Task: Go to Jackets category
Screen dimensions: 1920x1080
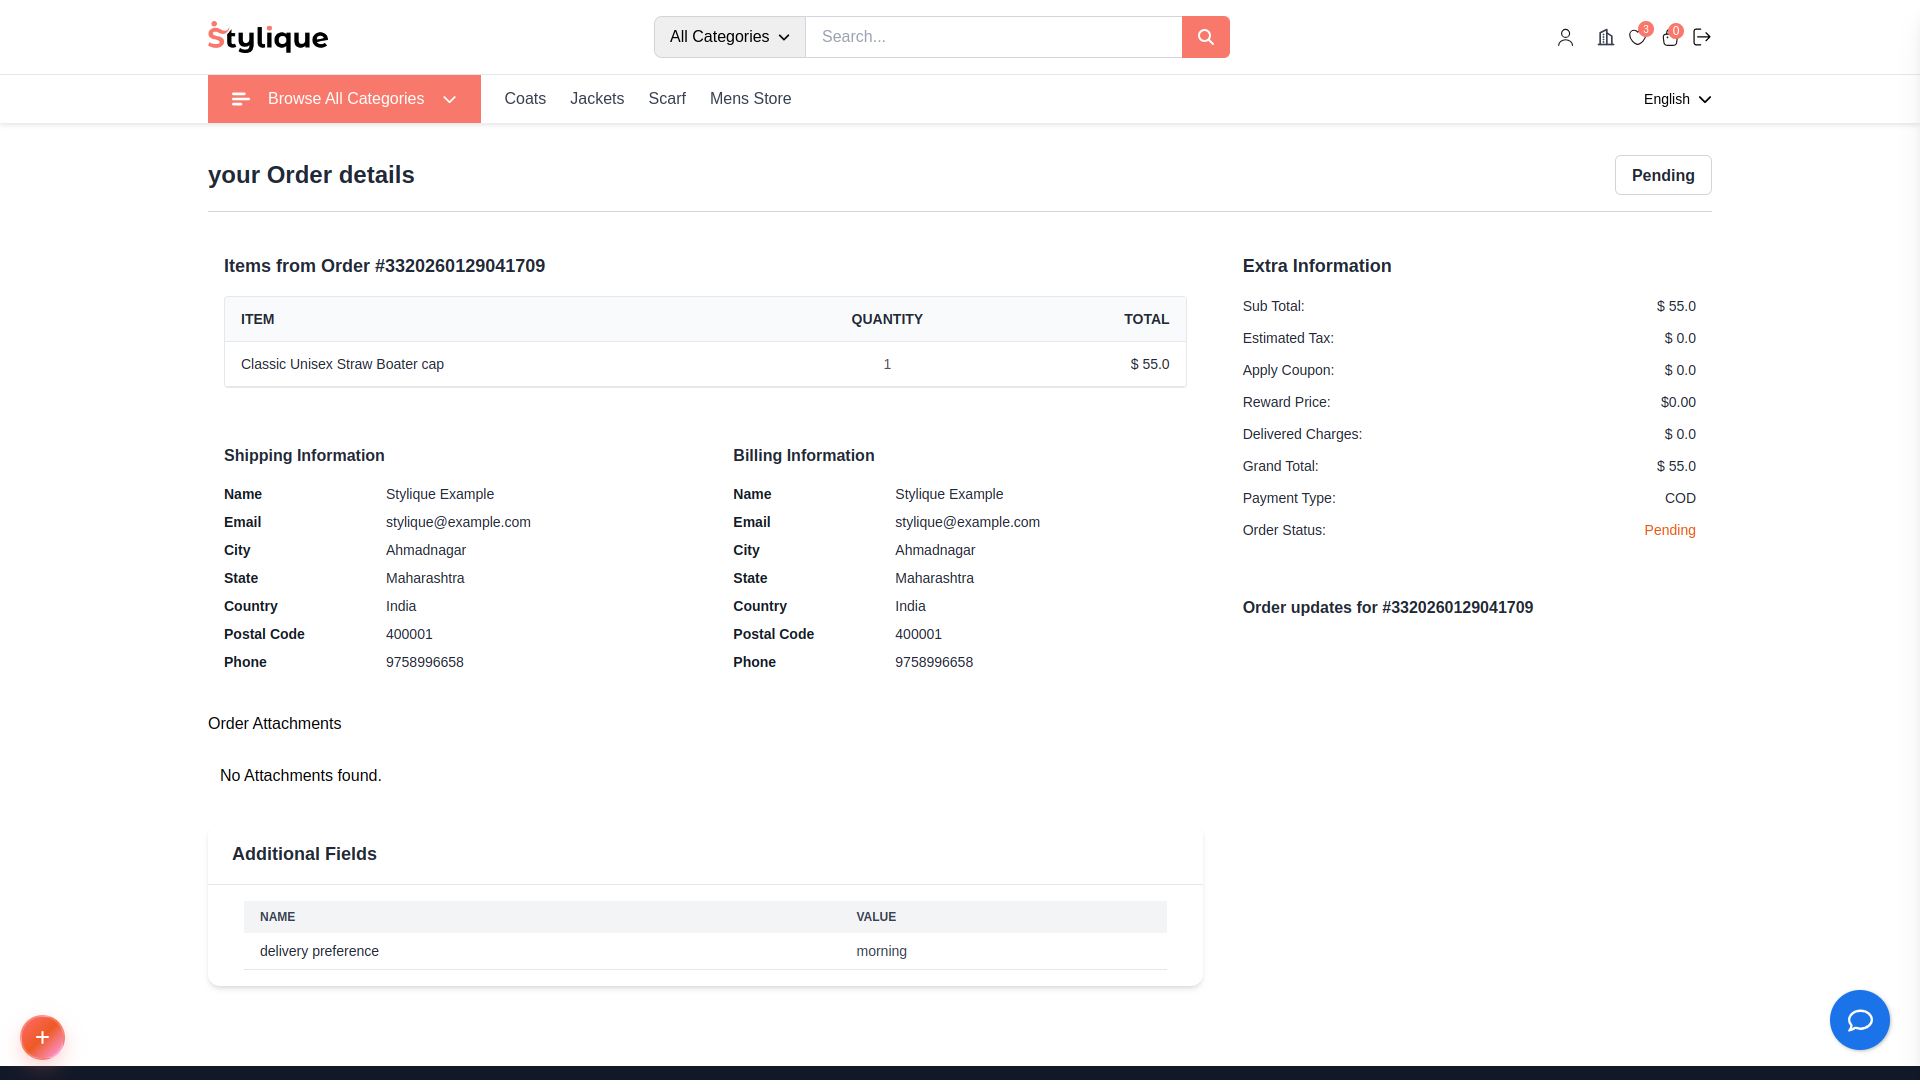Action: click(x=597, y=99)
